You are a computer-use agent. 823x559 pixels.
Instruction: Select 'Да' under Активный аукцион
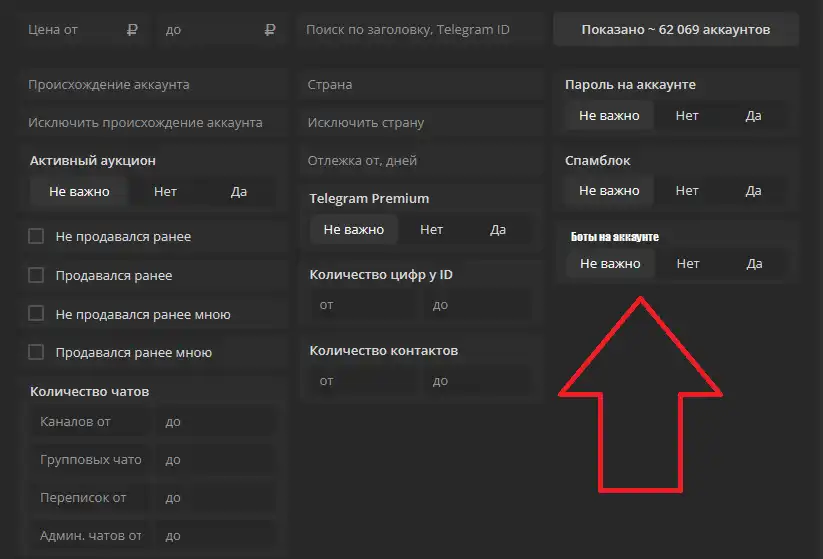click(239, 192)
